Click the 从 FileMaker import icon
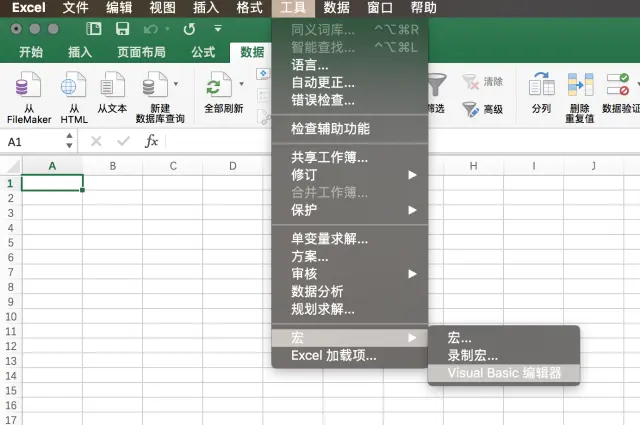Viewport: 640px width, 425px height. [x=28, y=85]
